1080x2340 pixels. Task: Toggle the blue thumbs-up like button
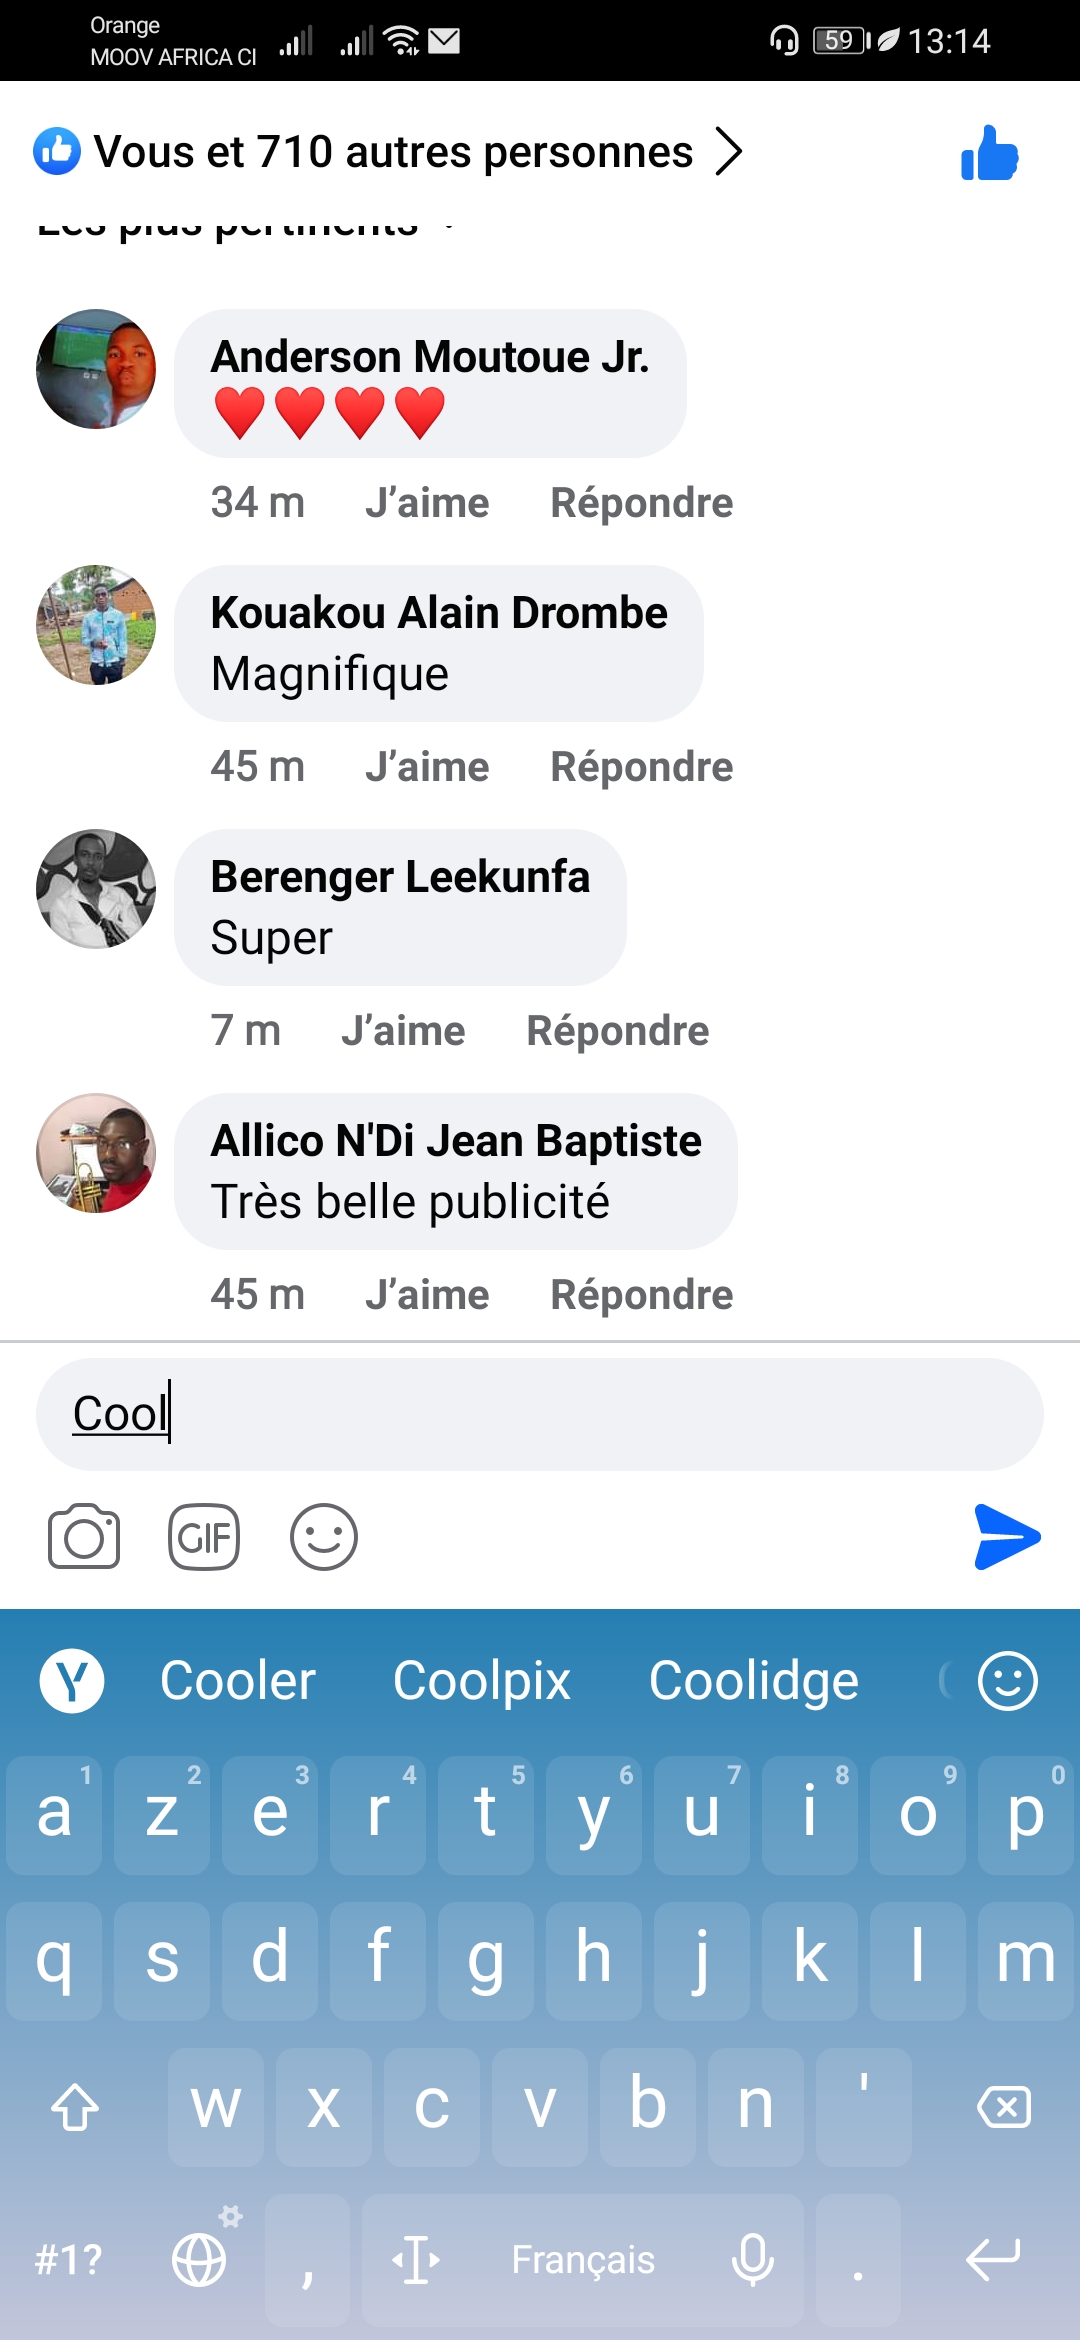pos(989,153)
